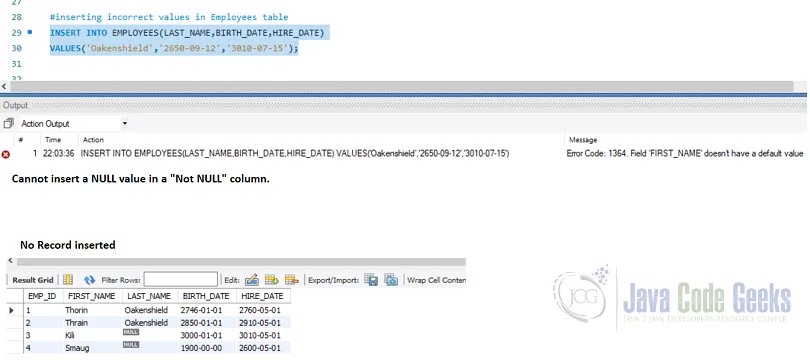Click the Export recordset to file icon
The width and height of the screenshot is (810, 363).
(x=371, y=280)
